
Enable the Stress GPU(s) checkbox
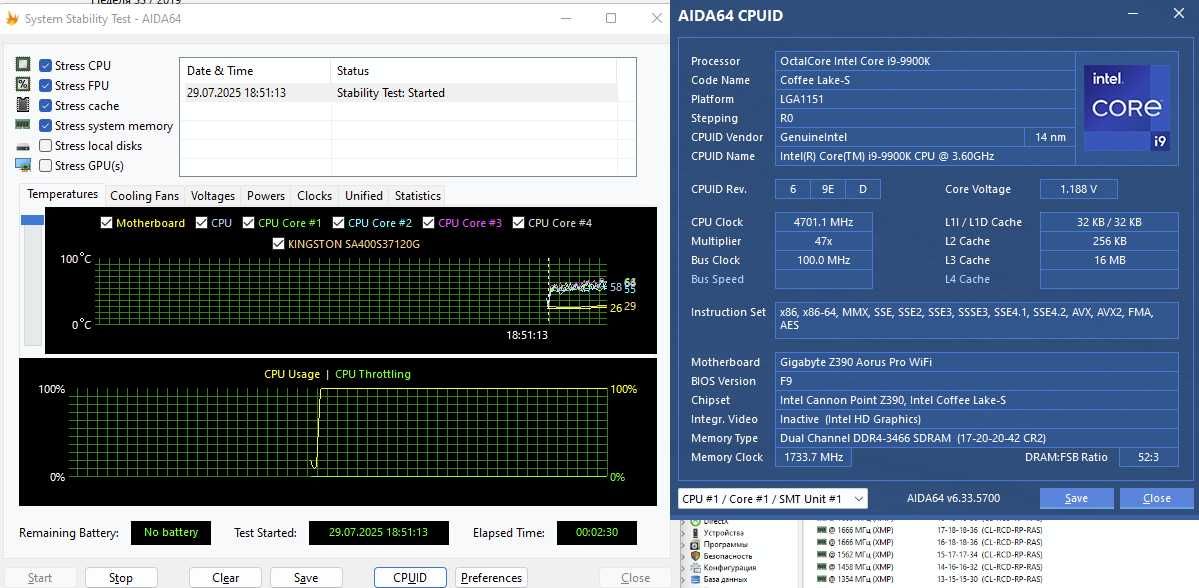(45, 165)
